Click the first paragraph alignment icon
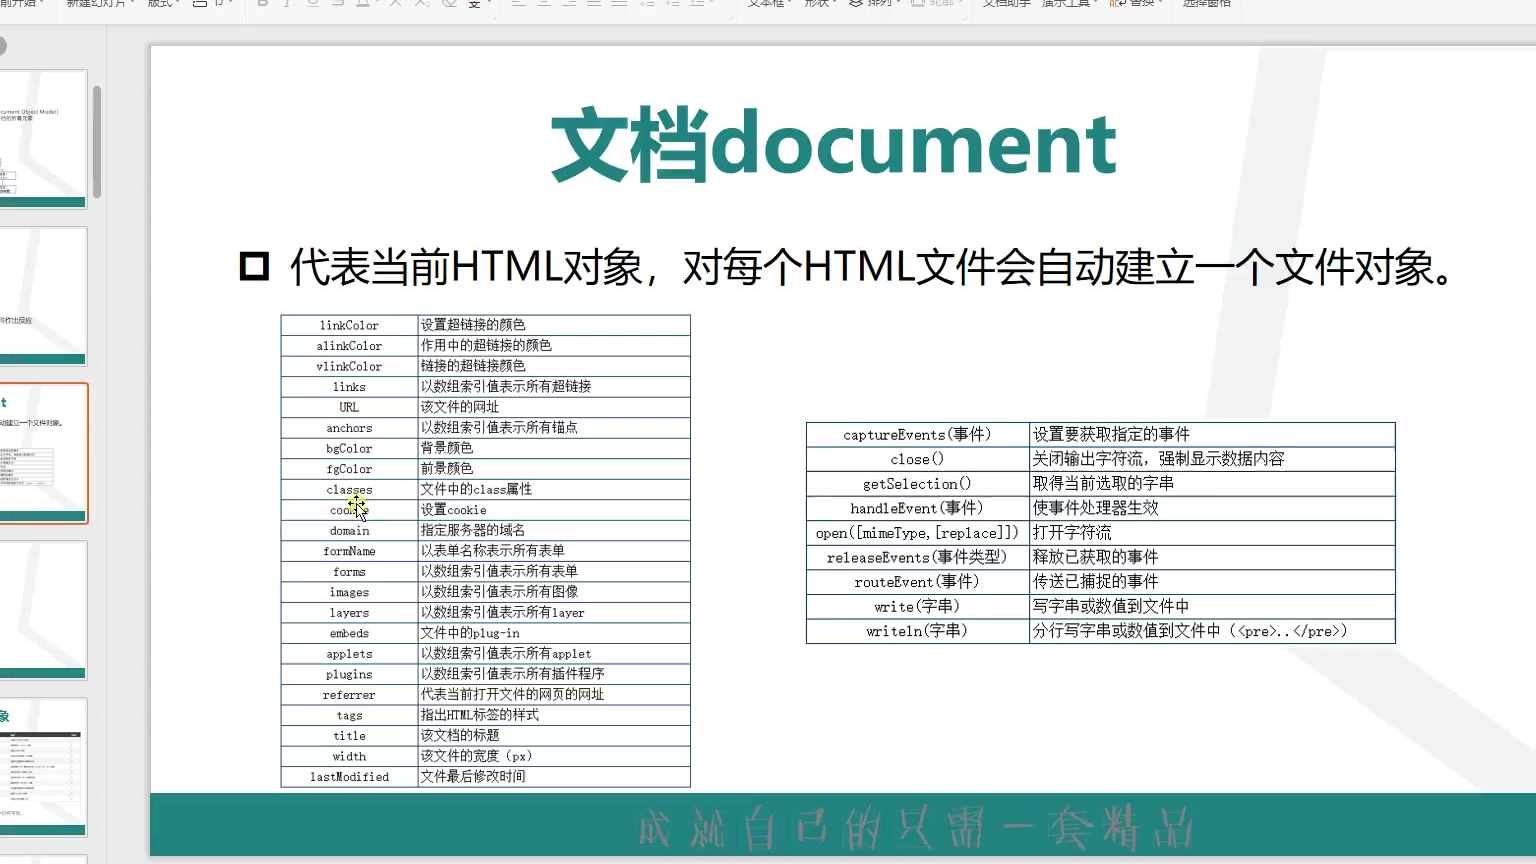The image size is (1536, 864). click(518, 4)
